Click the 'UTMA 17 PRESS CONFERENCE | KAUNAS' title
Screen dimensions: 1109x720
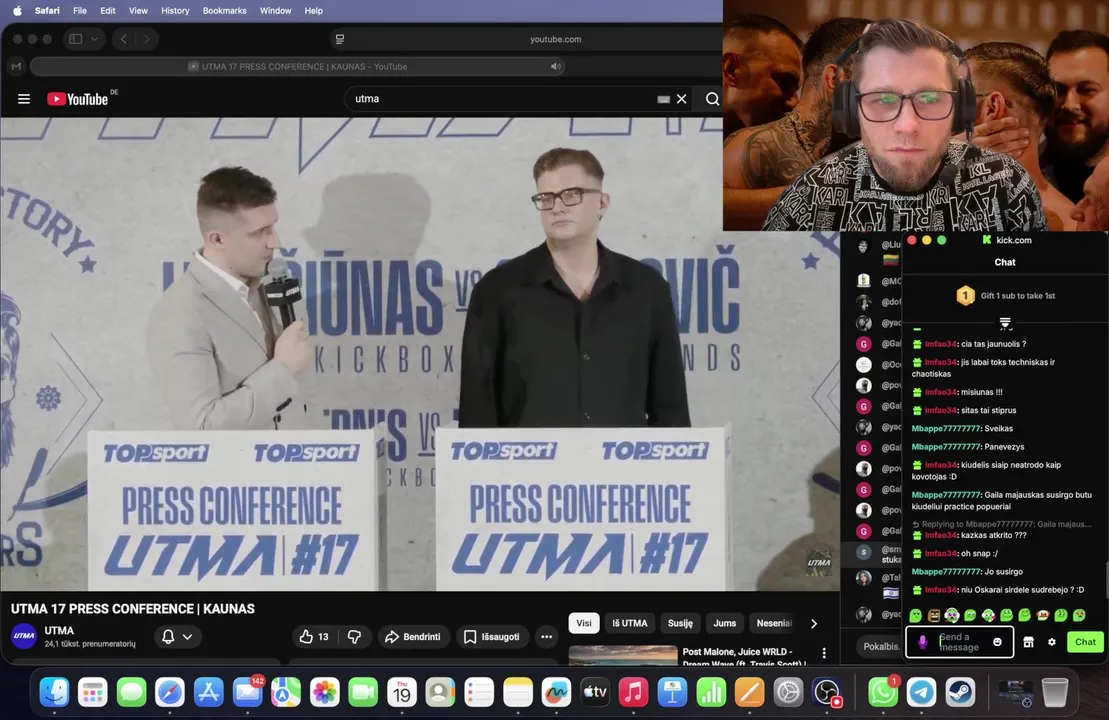click(132, 609)
